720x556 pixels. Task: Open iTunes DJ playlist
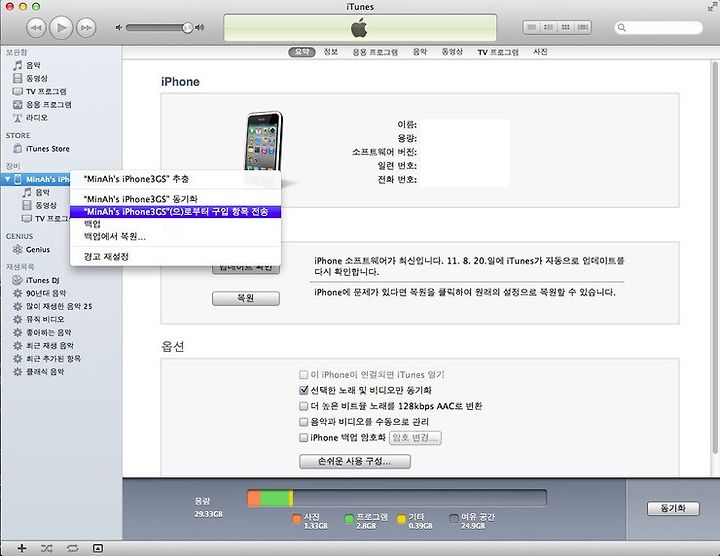pos(36,280)
